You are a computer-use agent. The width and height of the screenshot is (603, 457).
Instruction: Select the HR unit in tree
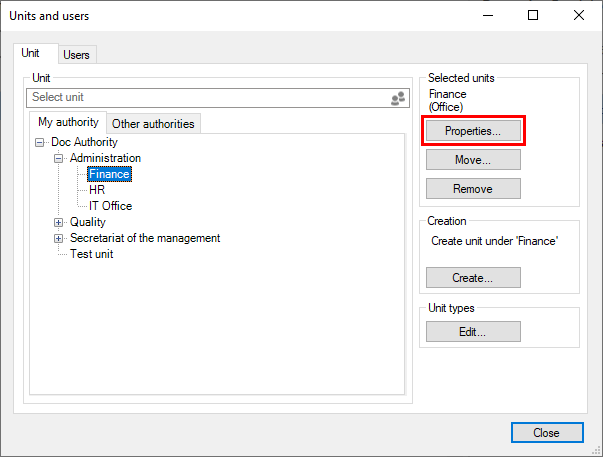pyautogui.click(x=97, y=190)
